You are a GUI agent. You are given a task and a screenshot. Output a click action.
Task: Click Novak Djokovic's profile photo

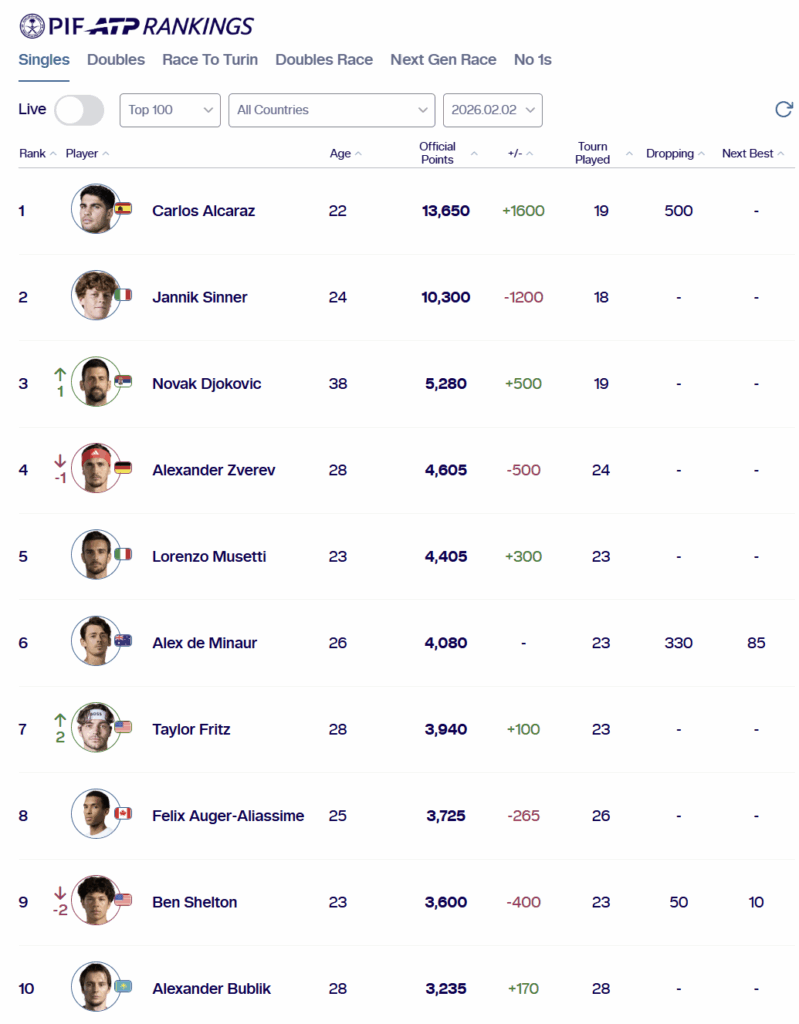tap(96, 383)
